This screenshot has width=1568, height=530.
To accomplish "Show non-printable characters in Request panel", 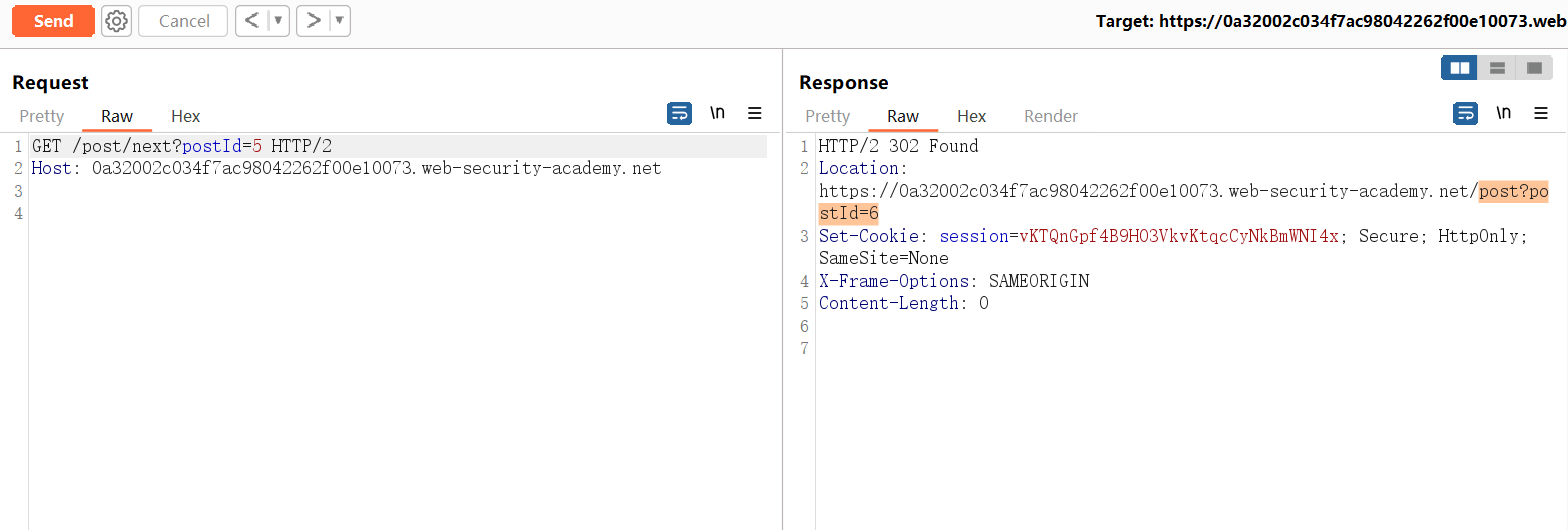I will [x=717, y=114].
